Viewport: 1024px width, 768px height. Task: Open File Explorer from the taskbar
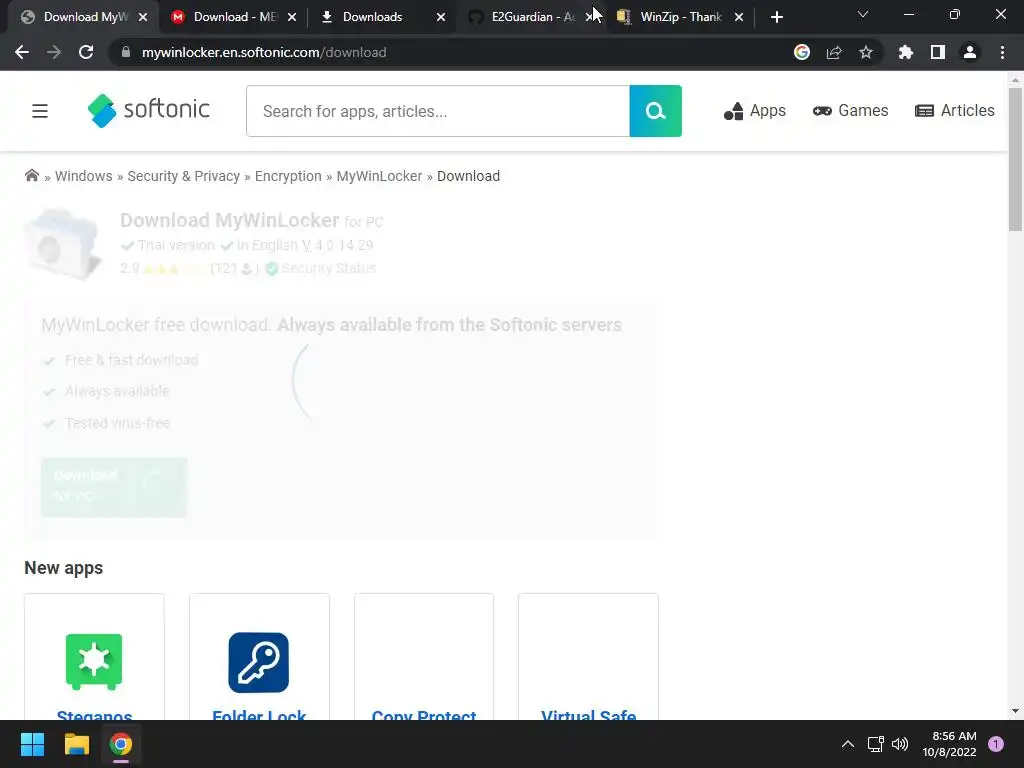pos(76,744)
